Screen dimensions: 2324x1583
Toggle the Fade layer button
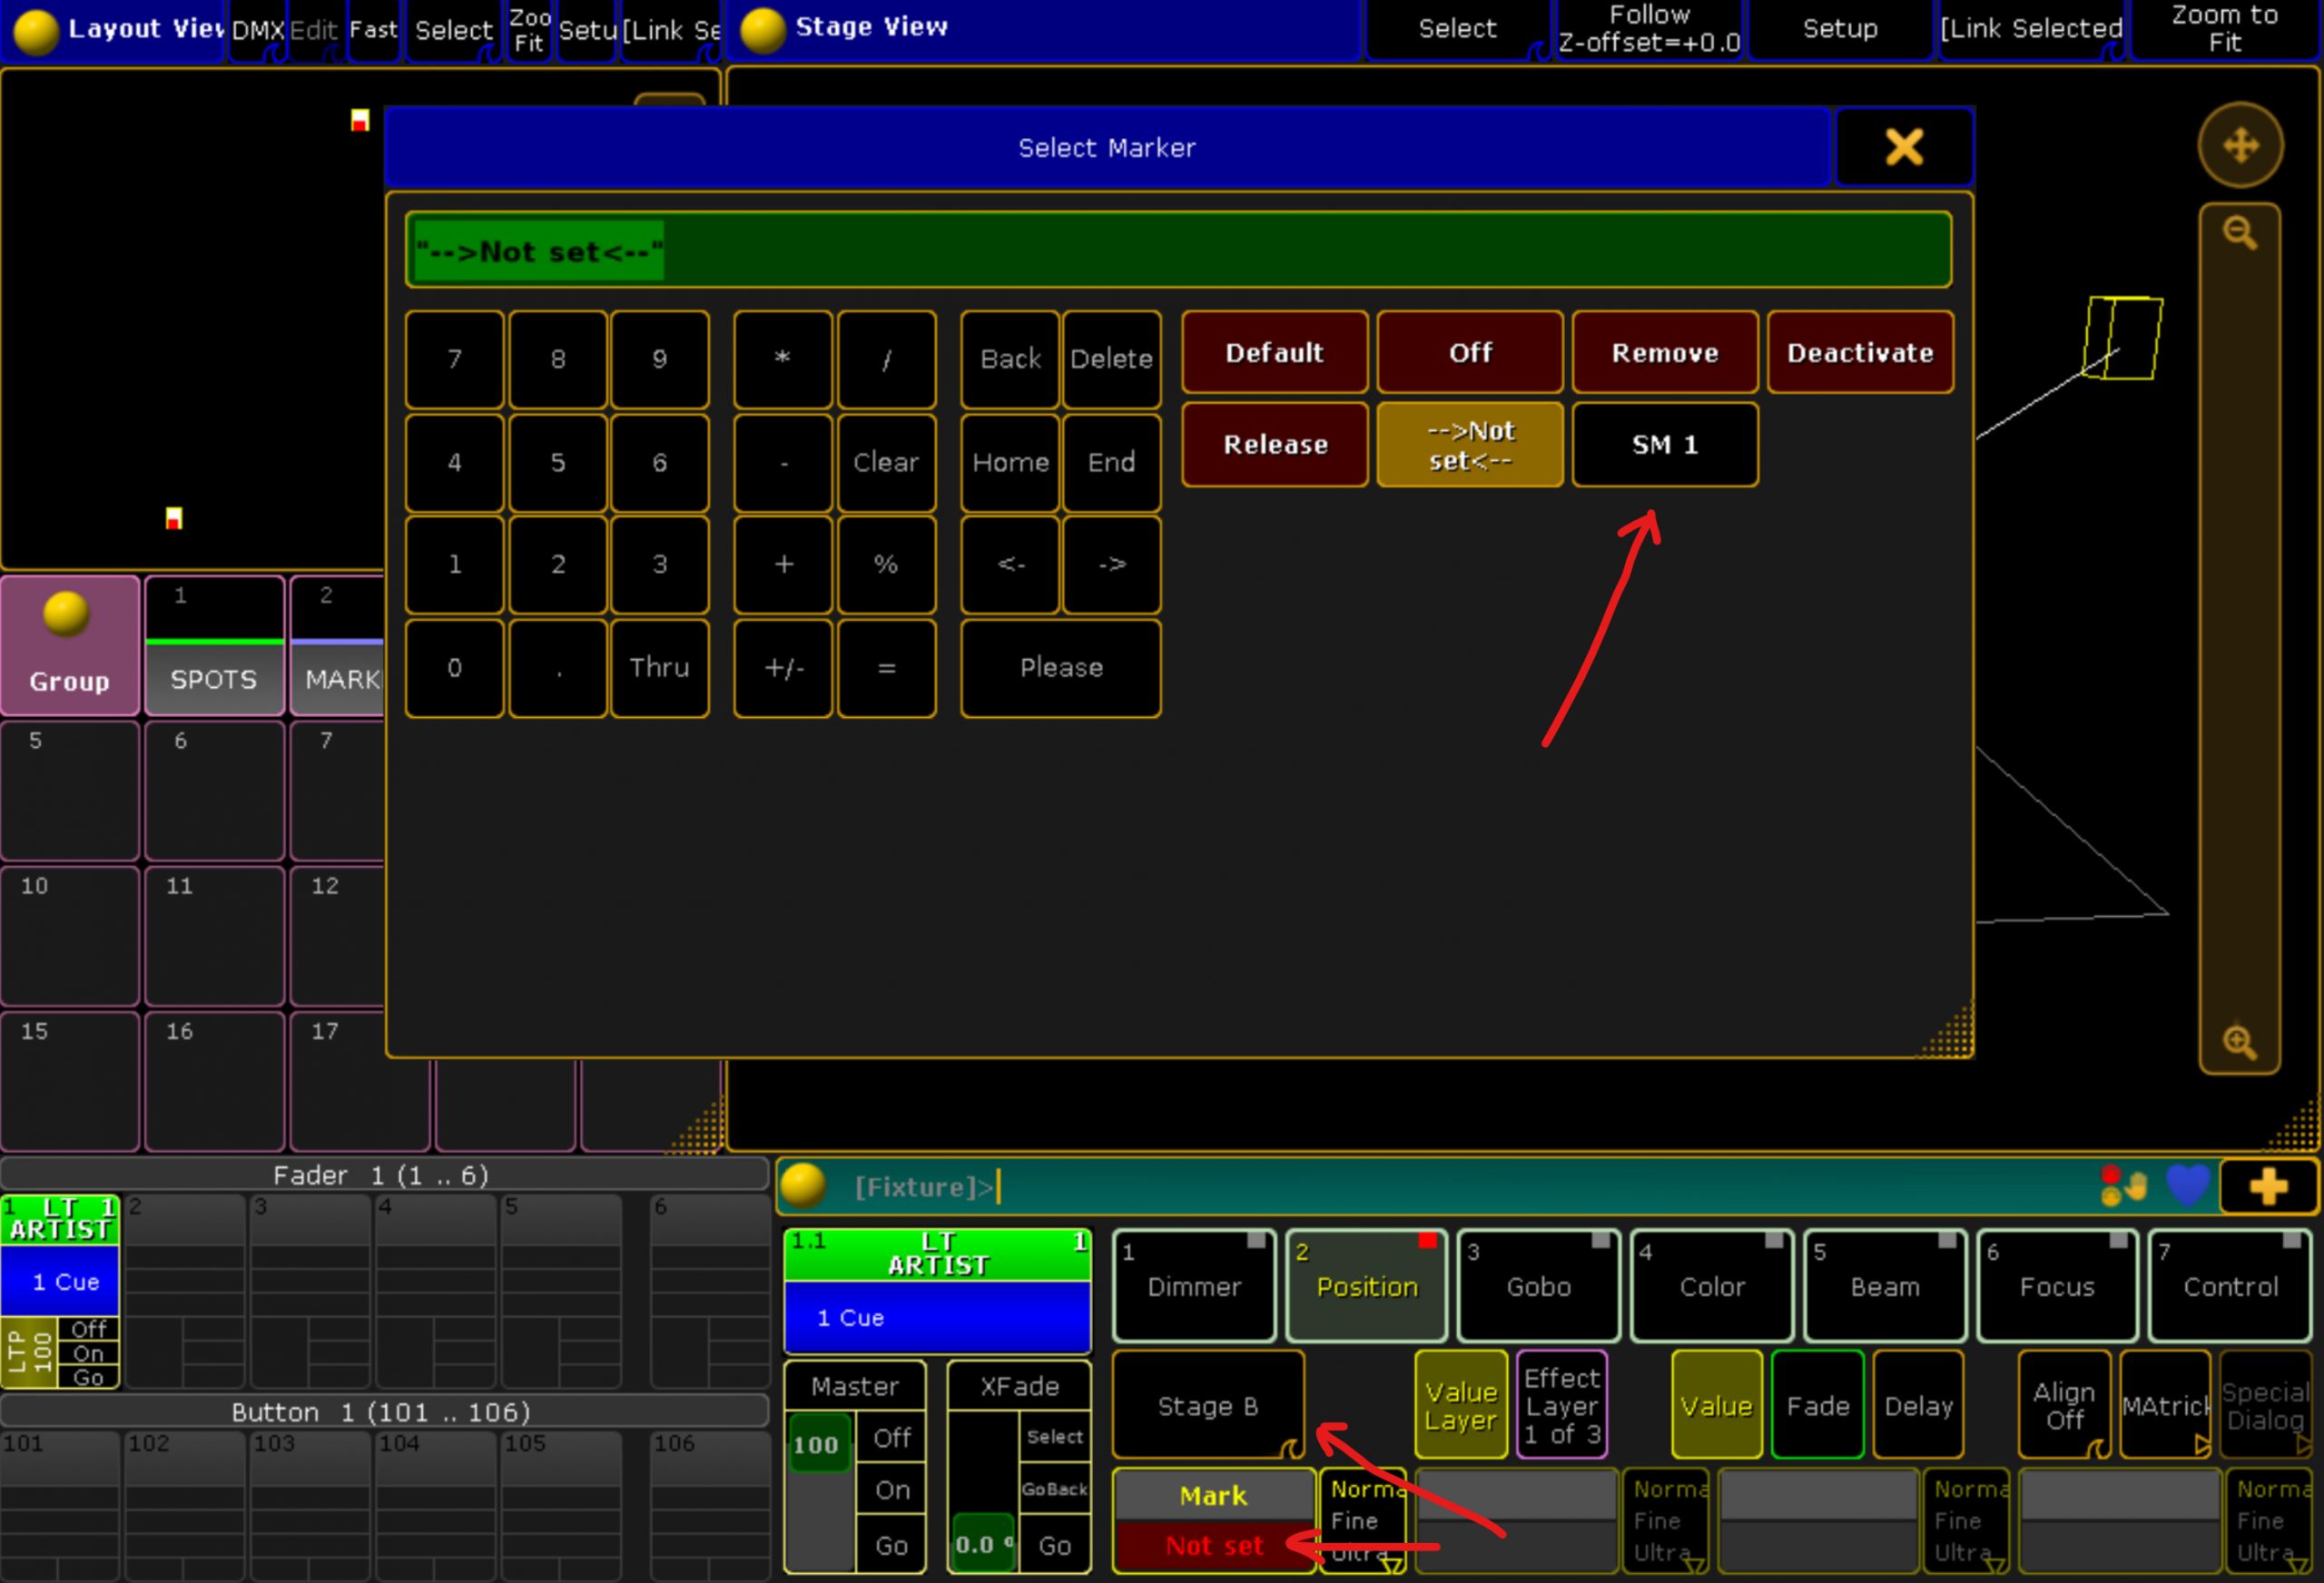(x=1817, y=1405)
